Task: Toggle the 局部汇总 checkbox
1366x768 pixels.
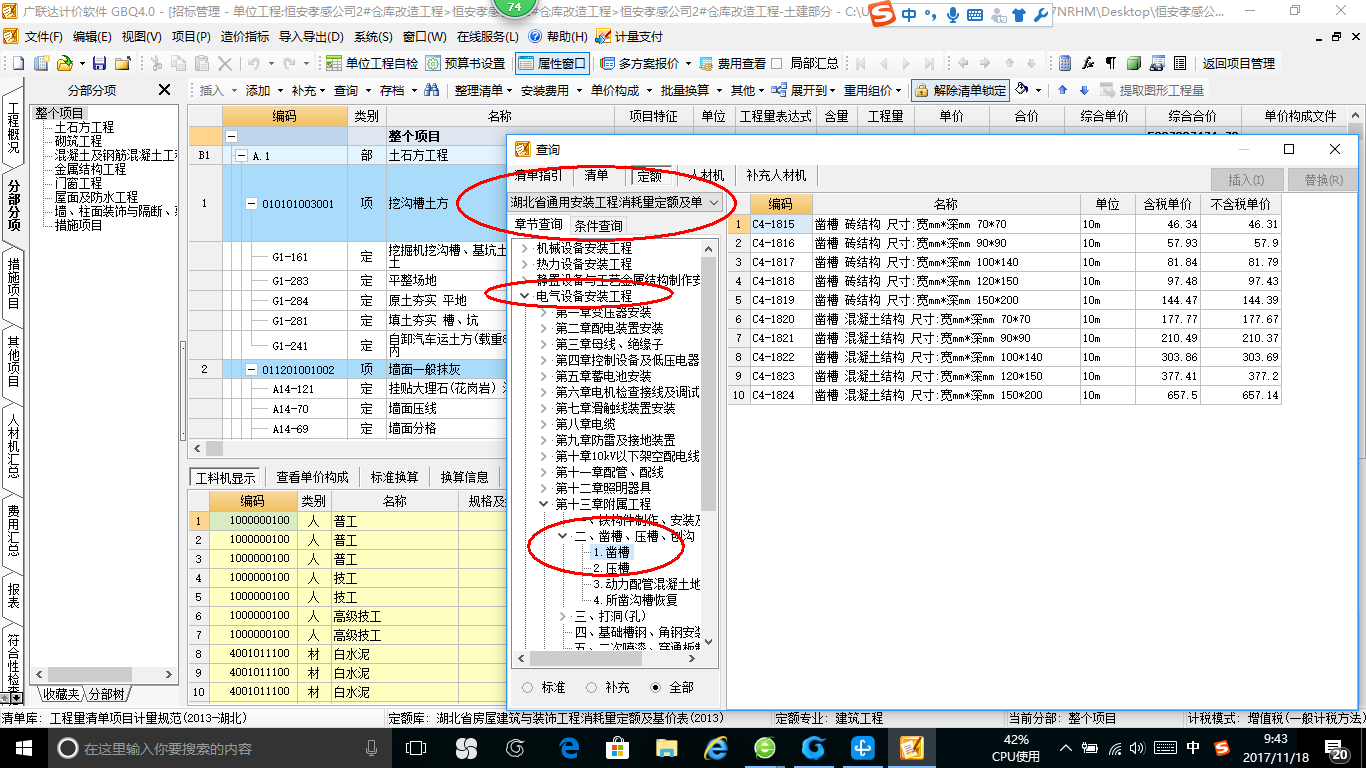Action: 777,63
